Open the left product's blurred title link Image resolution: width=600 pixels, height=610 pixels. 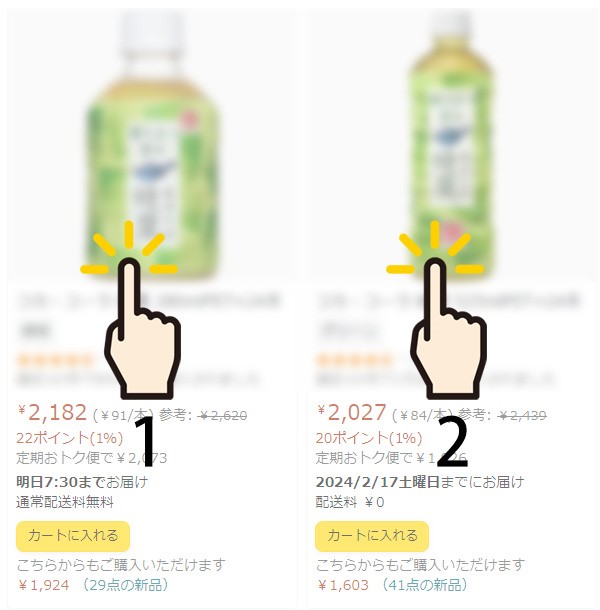(x=148, y=315)
